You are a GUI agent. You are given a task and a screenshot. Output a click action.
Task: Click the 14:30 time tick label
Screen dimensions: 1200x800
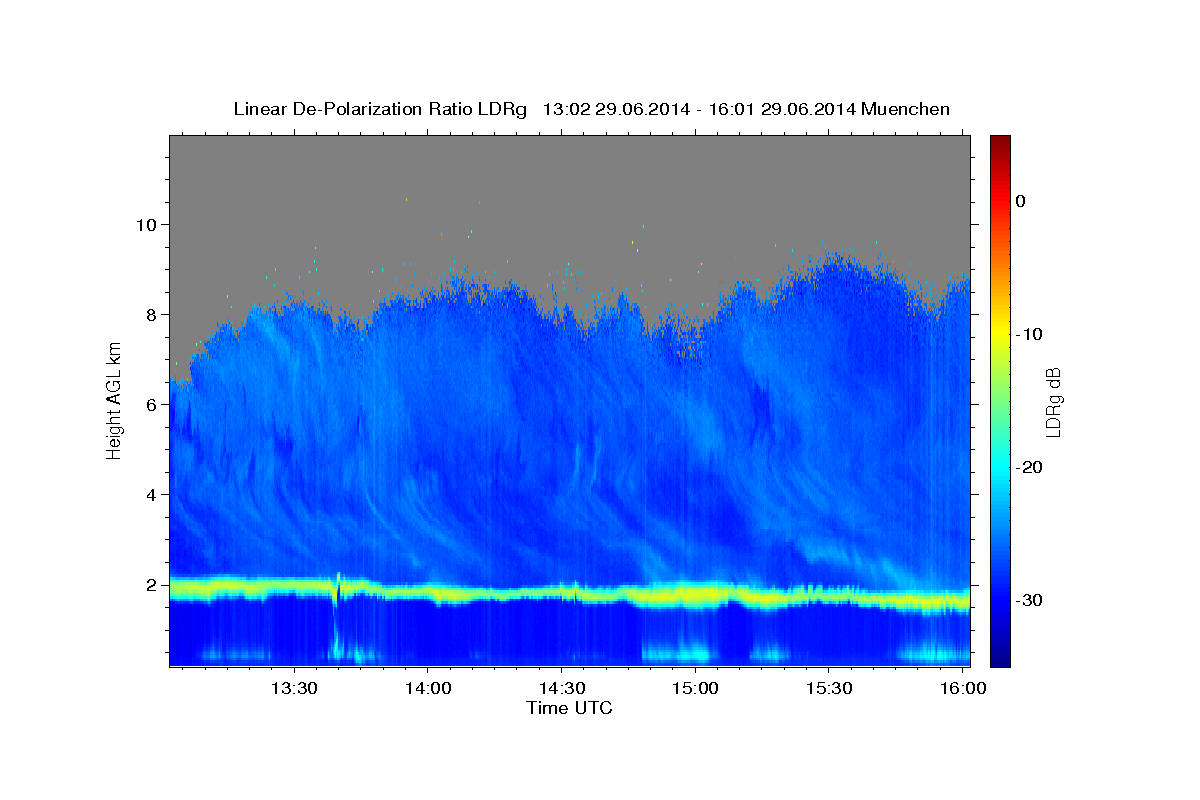tap(561, 689)
